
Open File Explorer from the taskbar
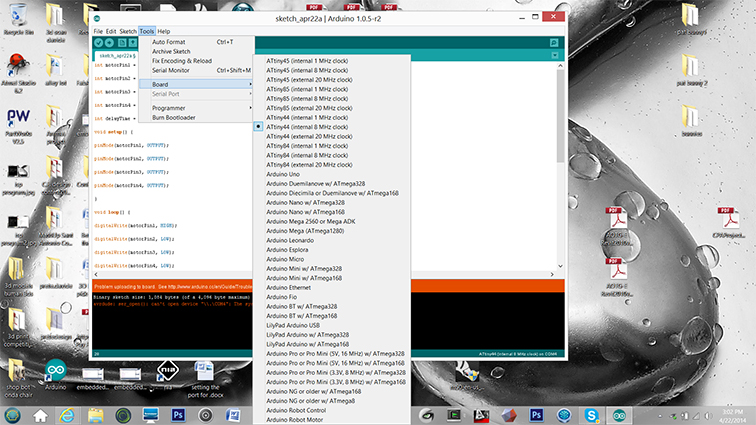pyautogui.click(x=95, y=415)
